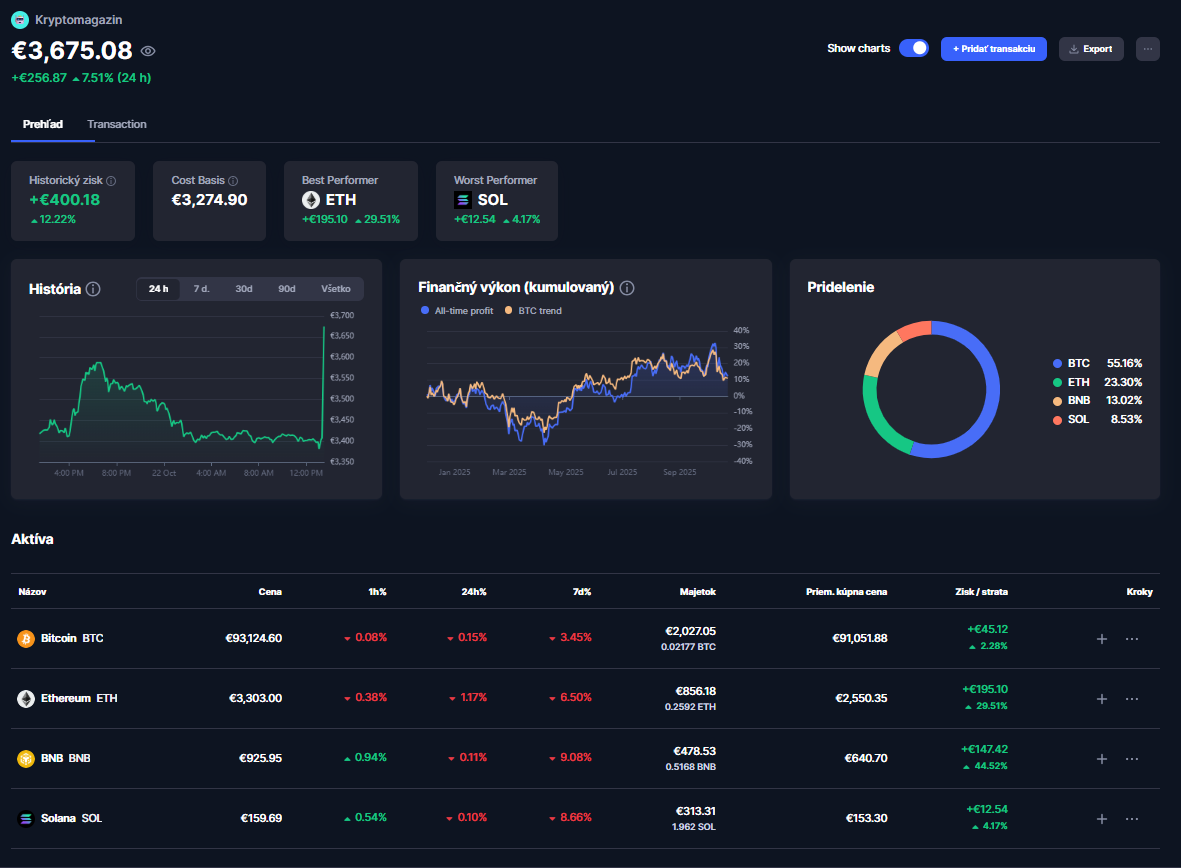The width and height of the screenshot is (1181, 868).
Task: Open the Ethereum row more options menu
Action: coord(1132,699)
